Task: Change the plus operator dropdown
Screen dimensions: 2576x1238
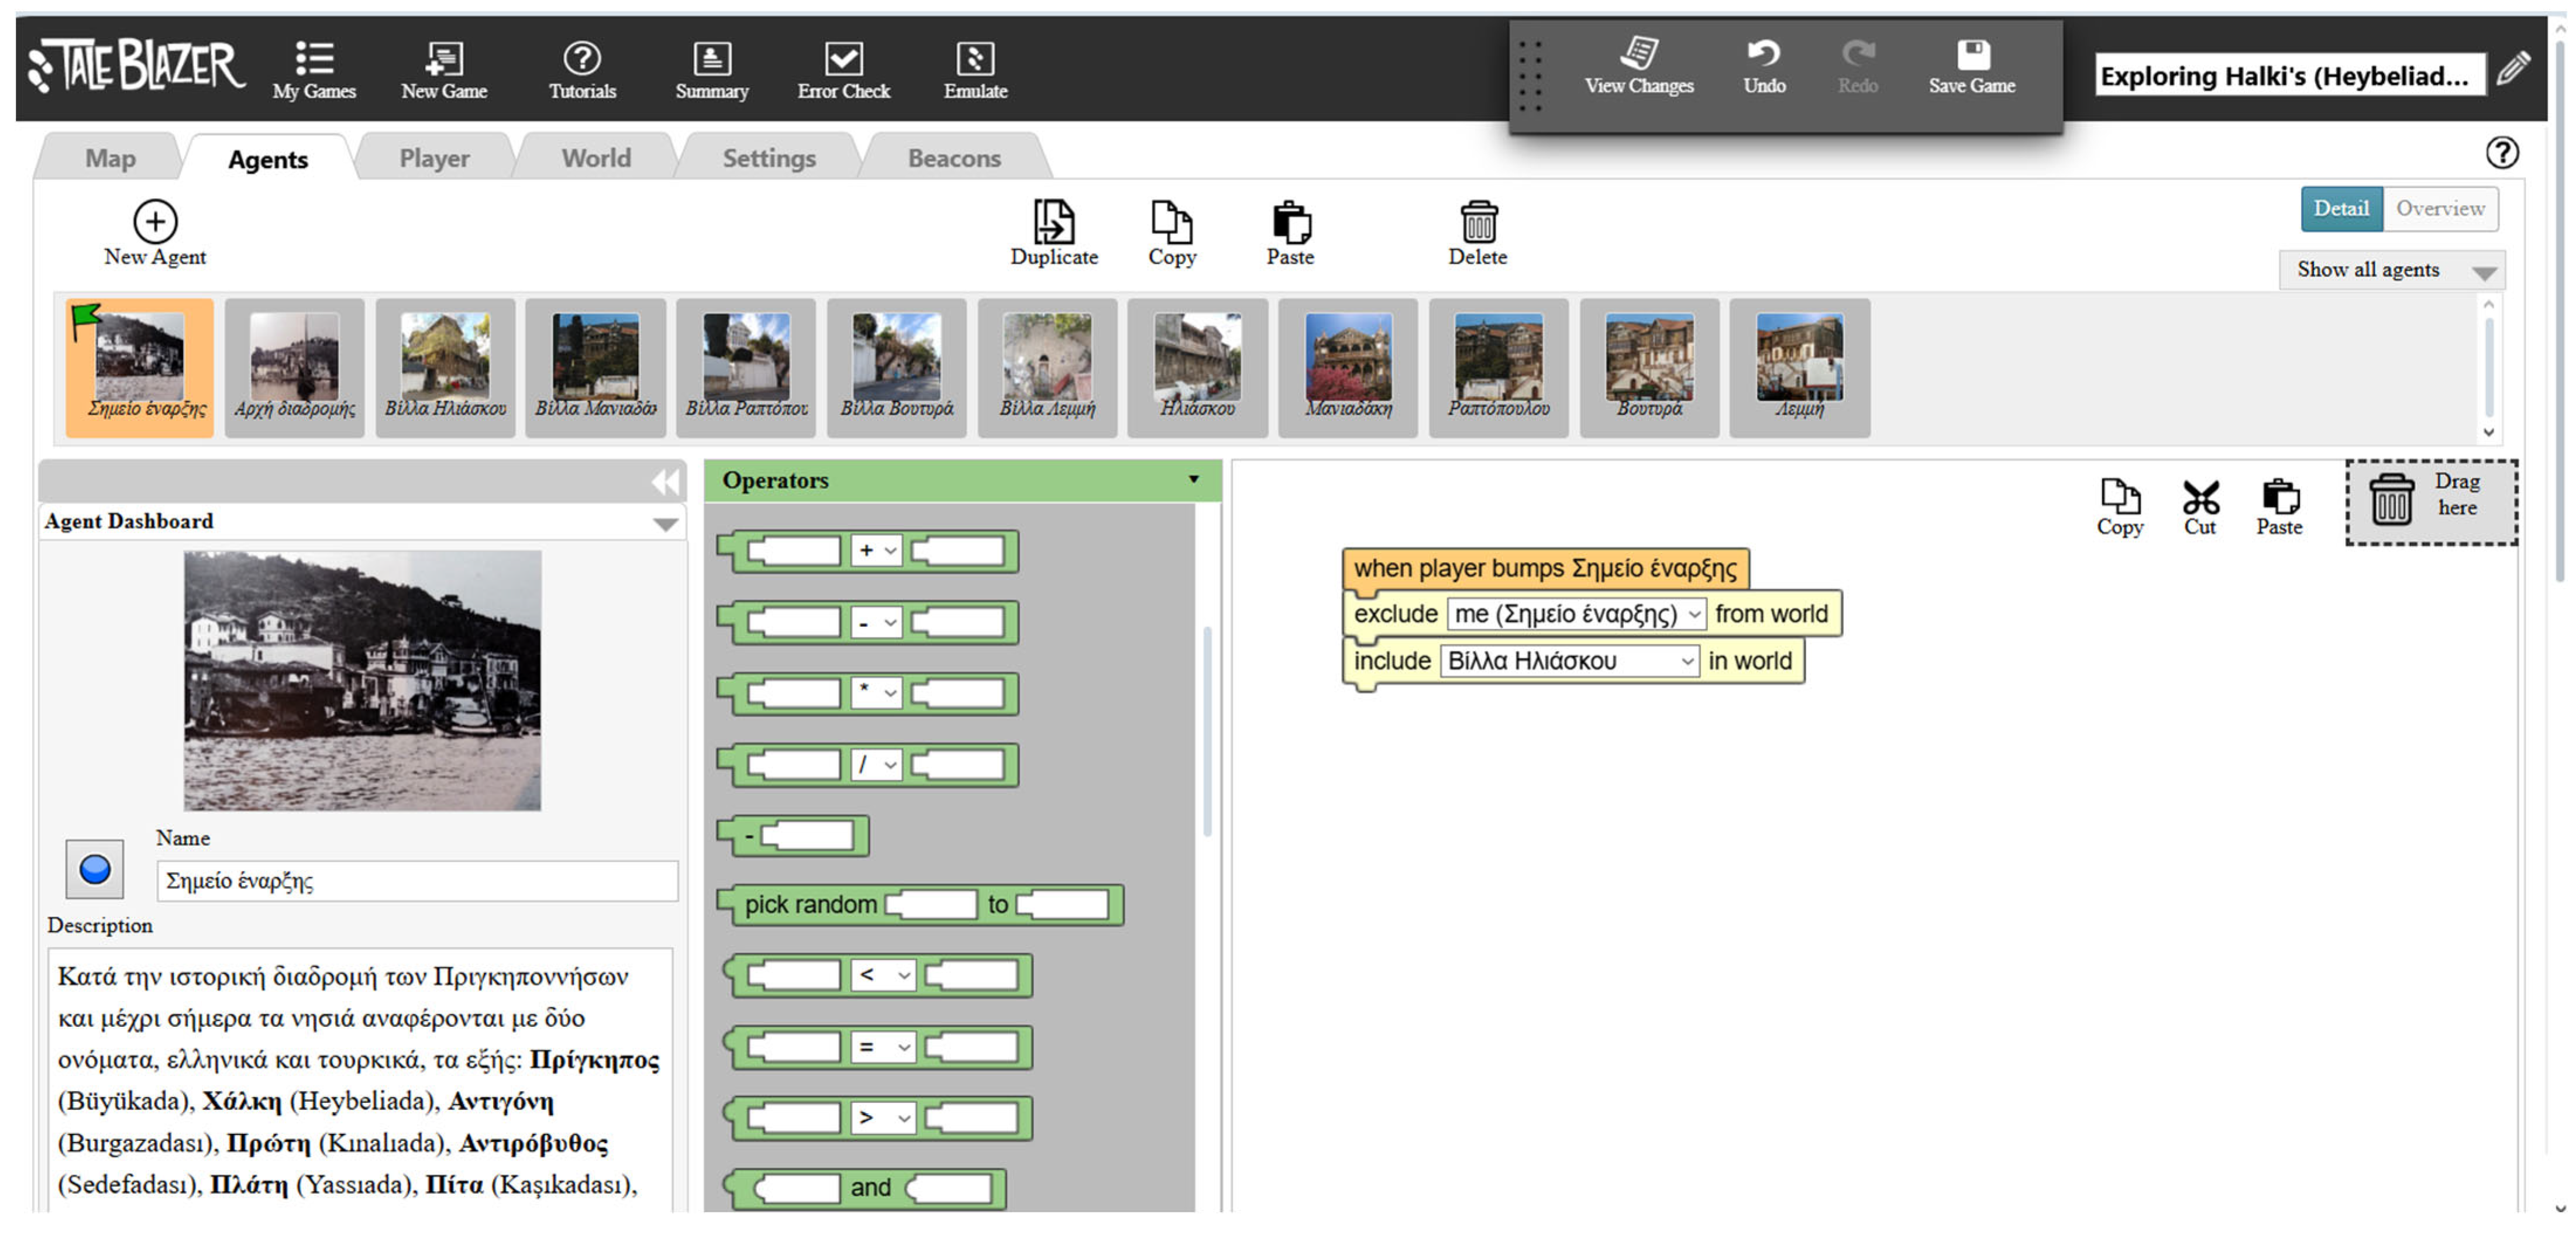Action: 876,551
